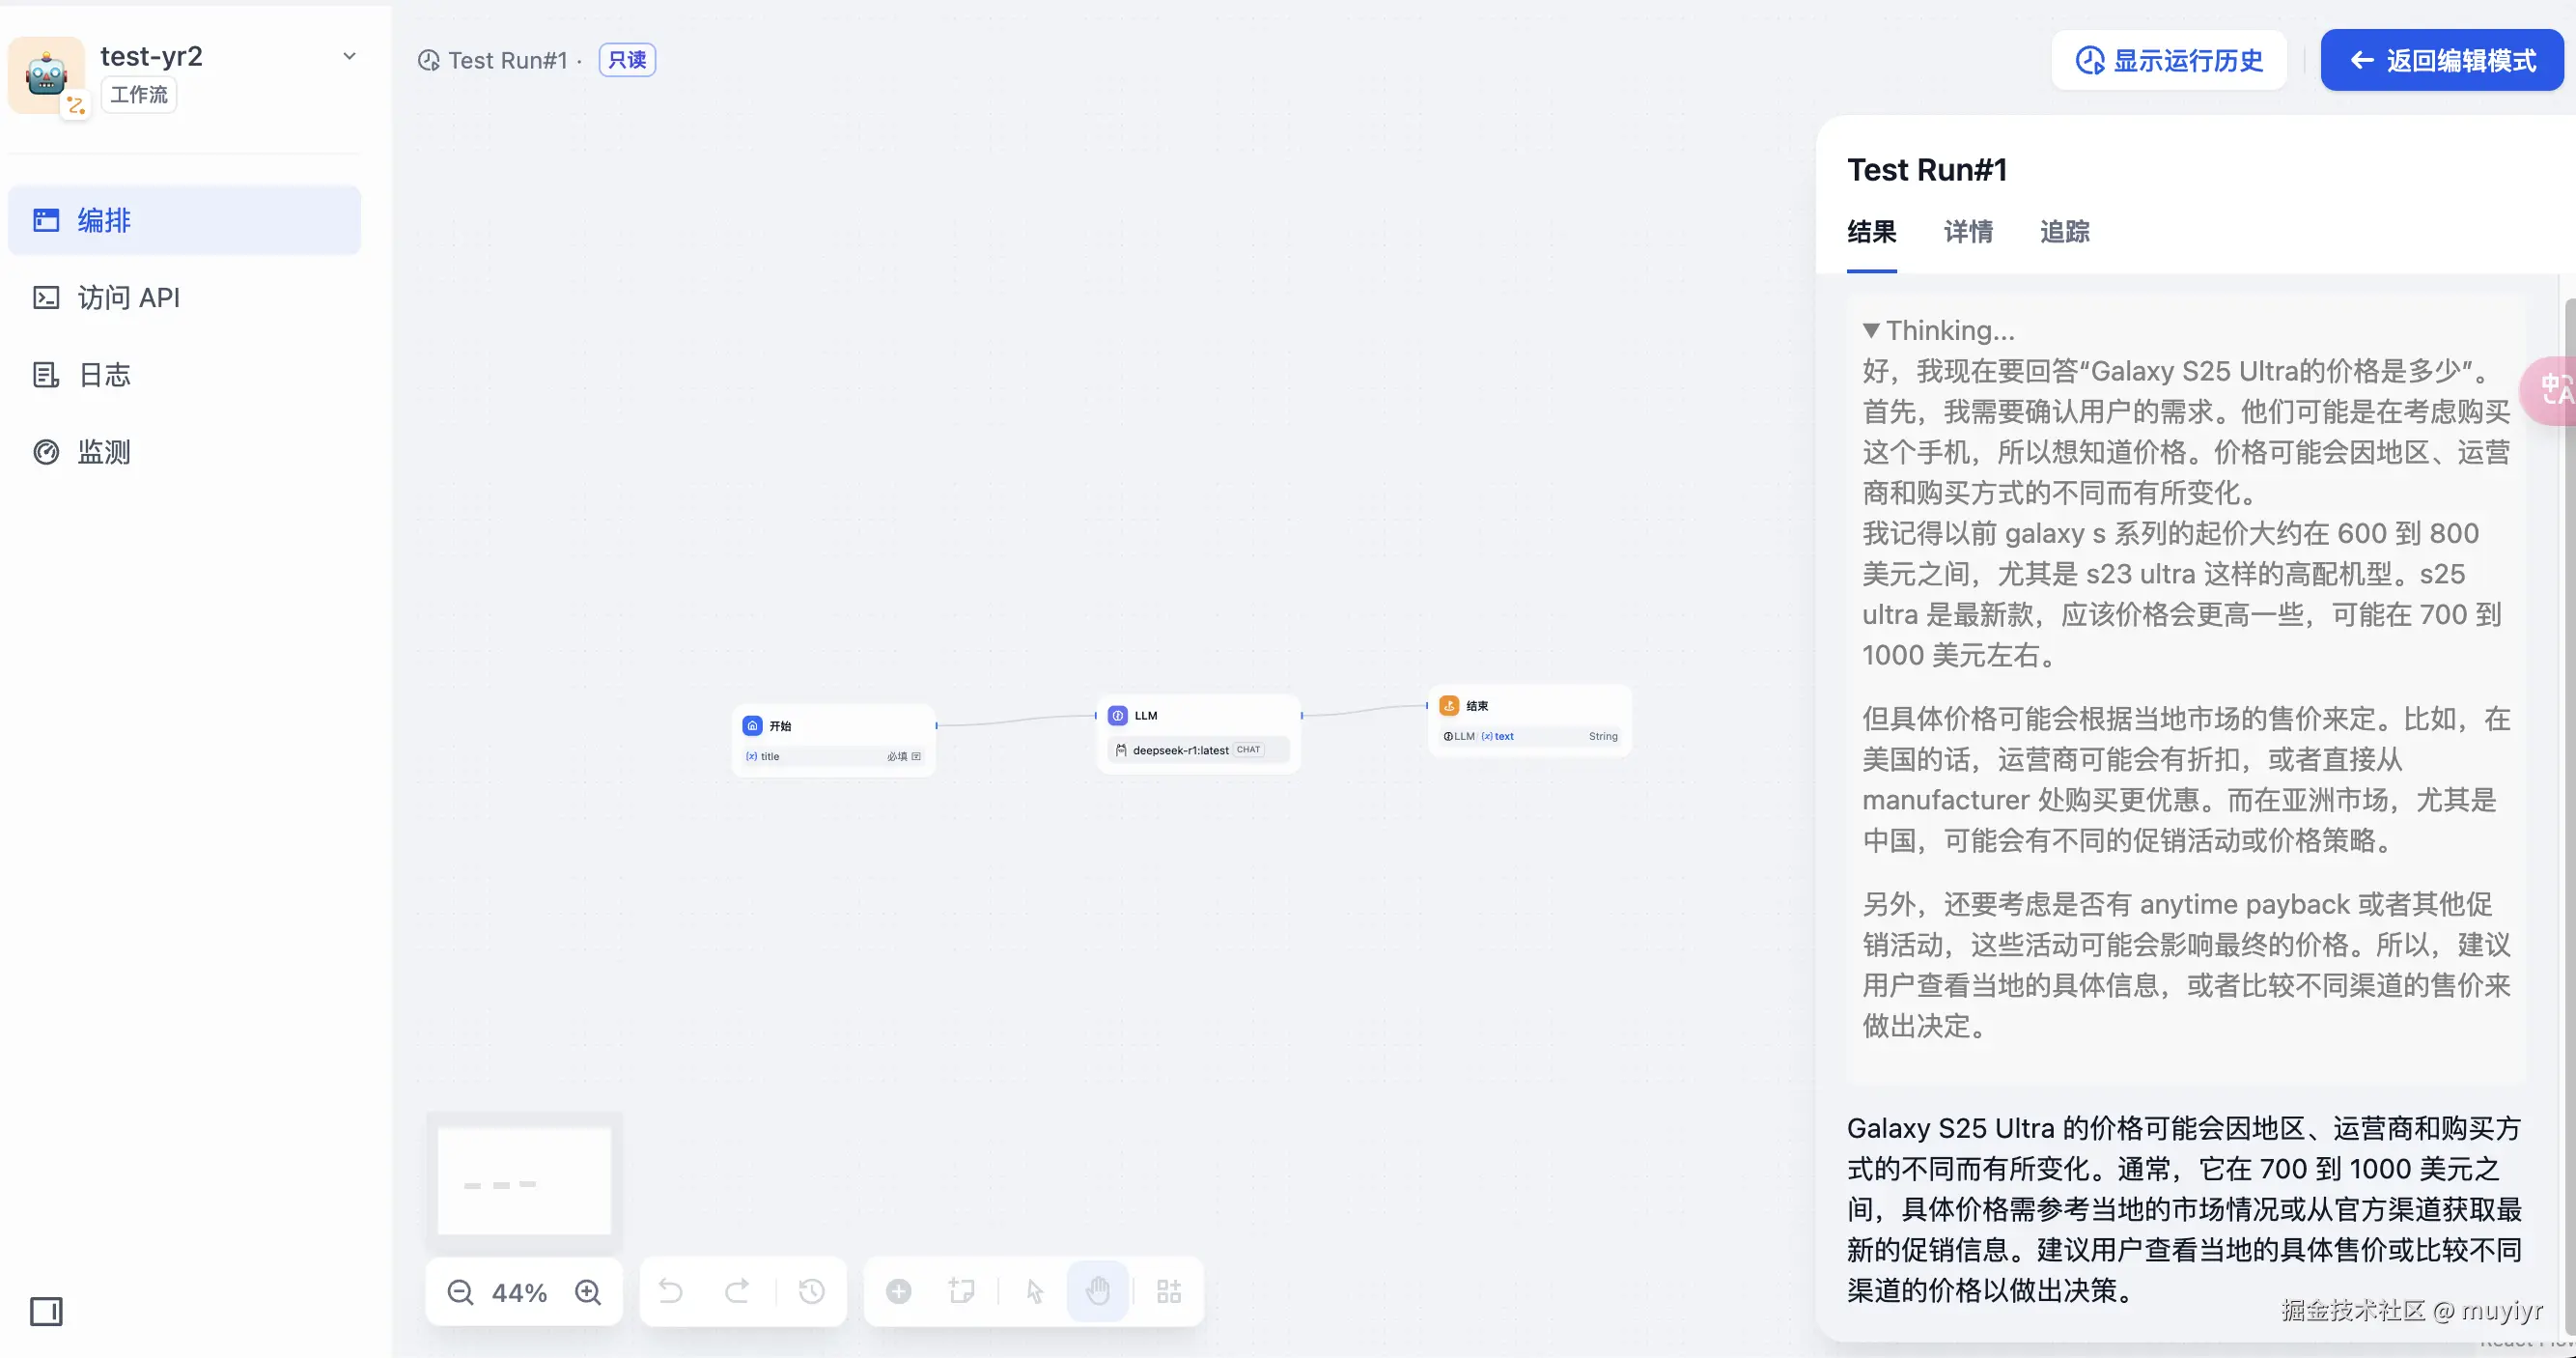2576x1358 pixels.
Task: Select the LLM deepseek-r1 node
Action: tap(1198, 732)
